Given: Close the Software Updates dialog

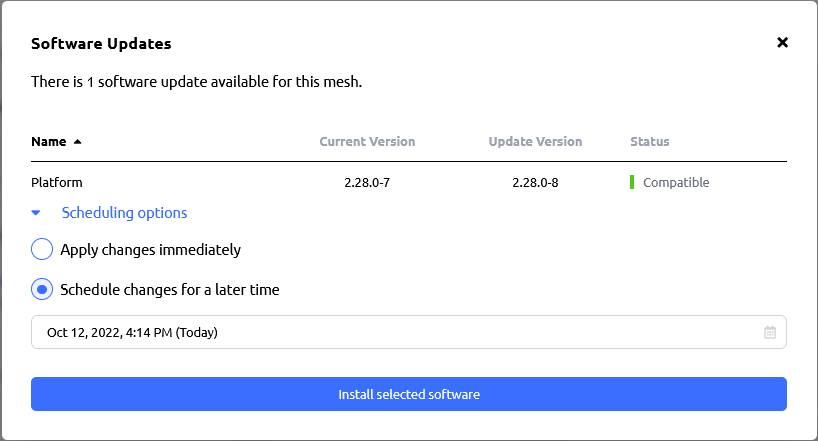Looking at the screenshot, I should click(782, 42).
